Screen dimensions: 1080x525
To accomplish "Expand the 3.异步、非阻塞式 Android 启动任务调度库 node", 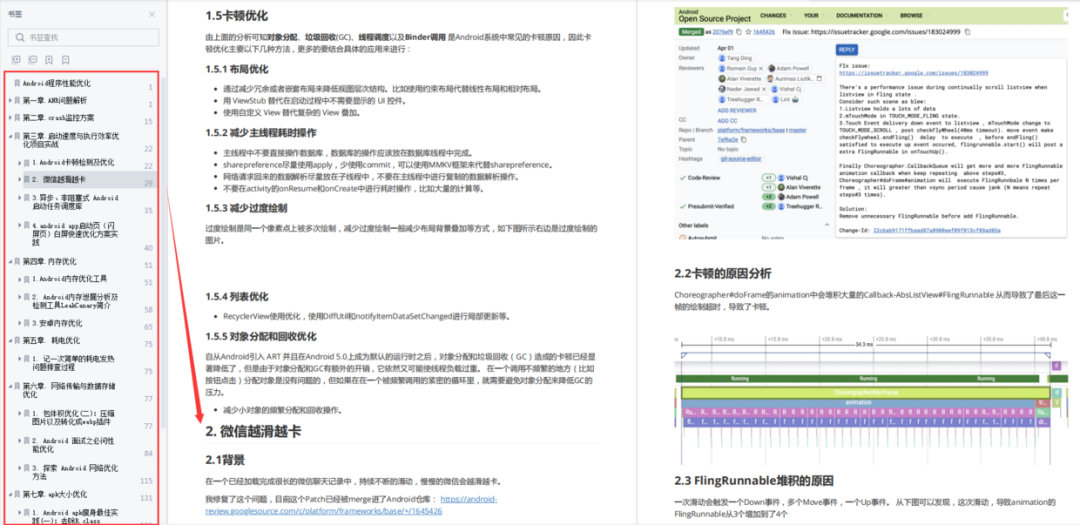I will [x=19, y=198].
